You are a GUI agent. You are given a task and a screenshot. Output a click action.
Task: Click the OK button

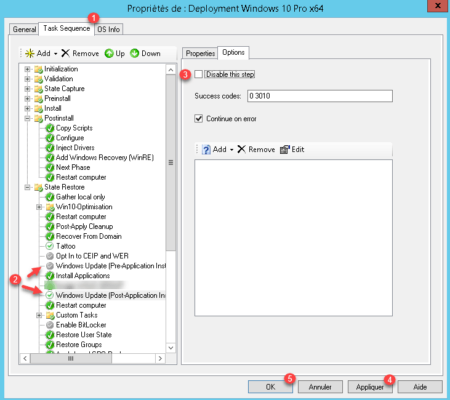pos(270,387)
